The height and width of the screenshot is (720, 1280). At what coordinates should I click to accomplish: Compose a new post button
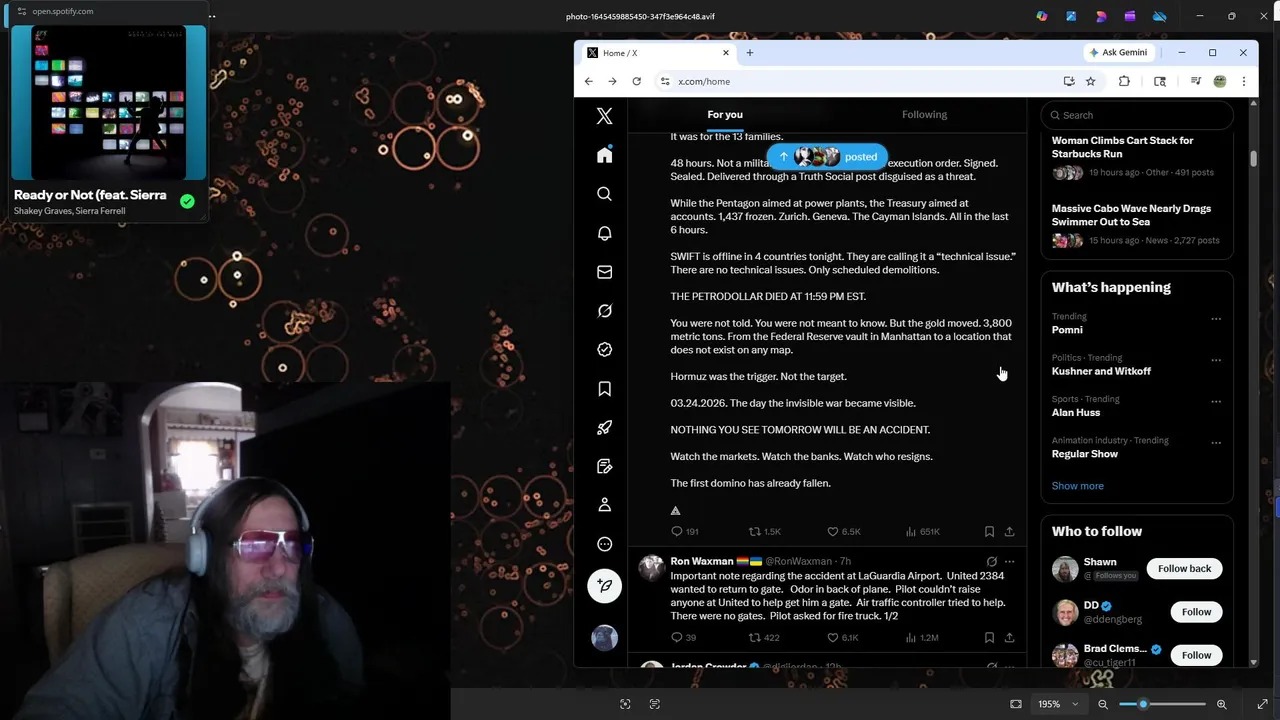coord(604,585)
